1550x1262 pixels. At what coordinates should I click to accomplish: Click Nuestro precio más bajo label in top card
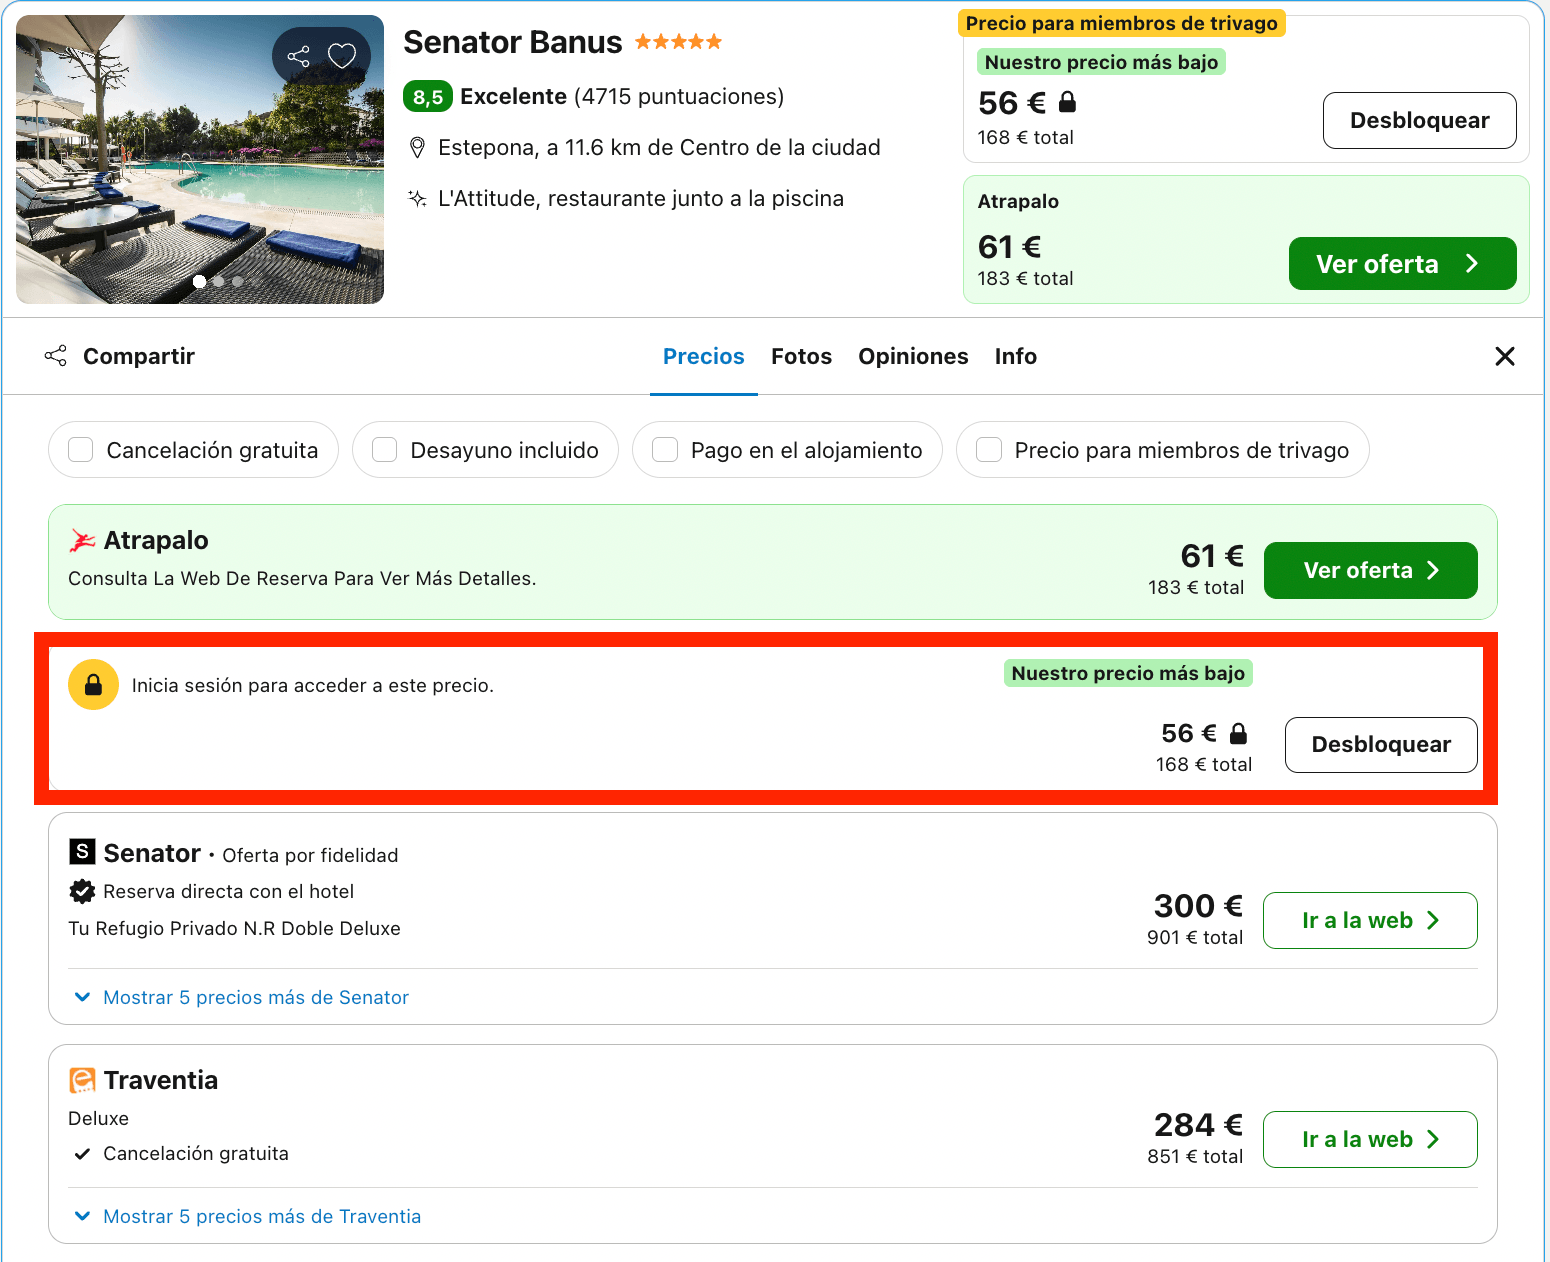click(x=1101, y=62)
